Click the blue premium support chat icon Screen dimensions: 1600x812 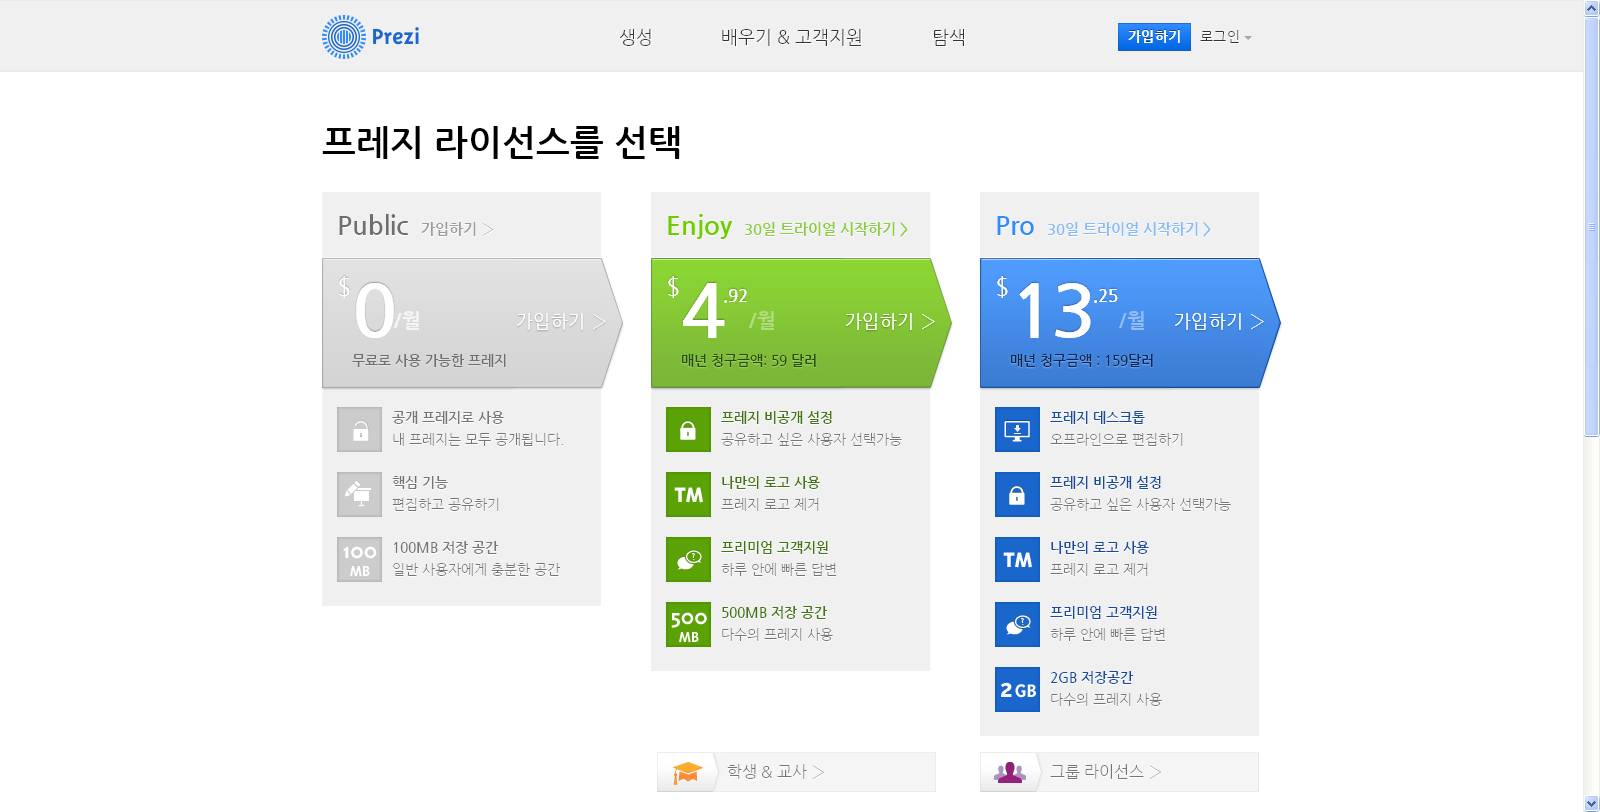(x=1017, y=625)
